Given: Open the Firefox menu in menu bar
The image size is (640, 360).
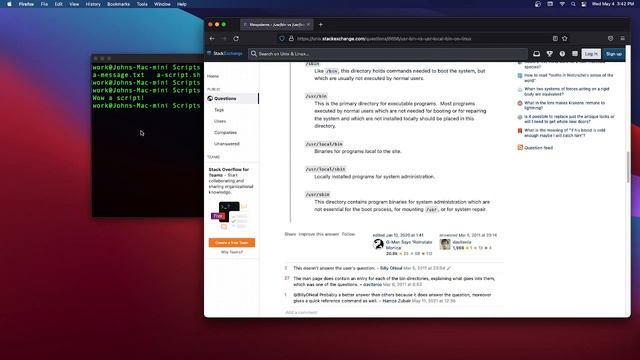Looking at the screenshot, I should click(x=26, y=4).
